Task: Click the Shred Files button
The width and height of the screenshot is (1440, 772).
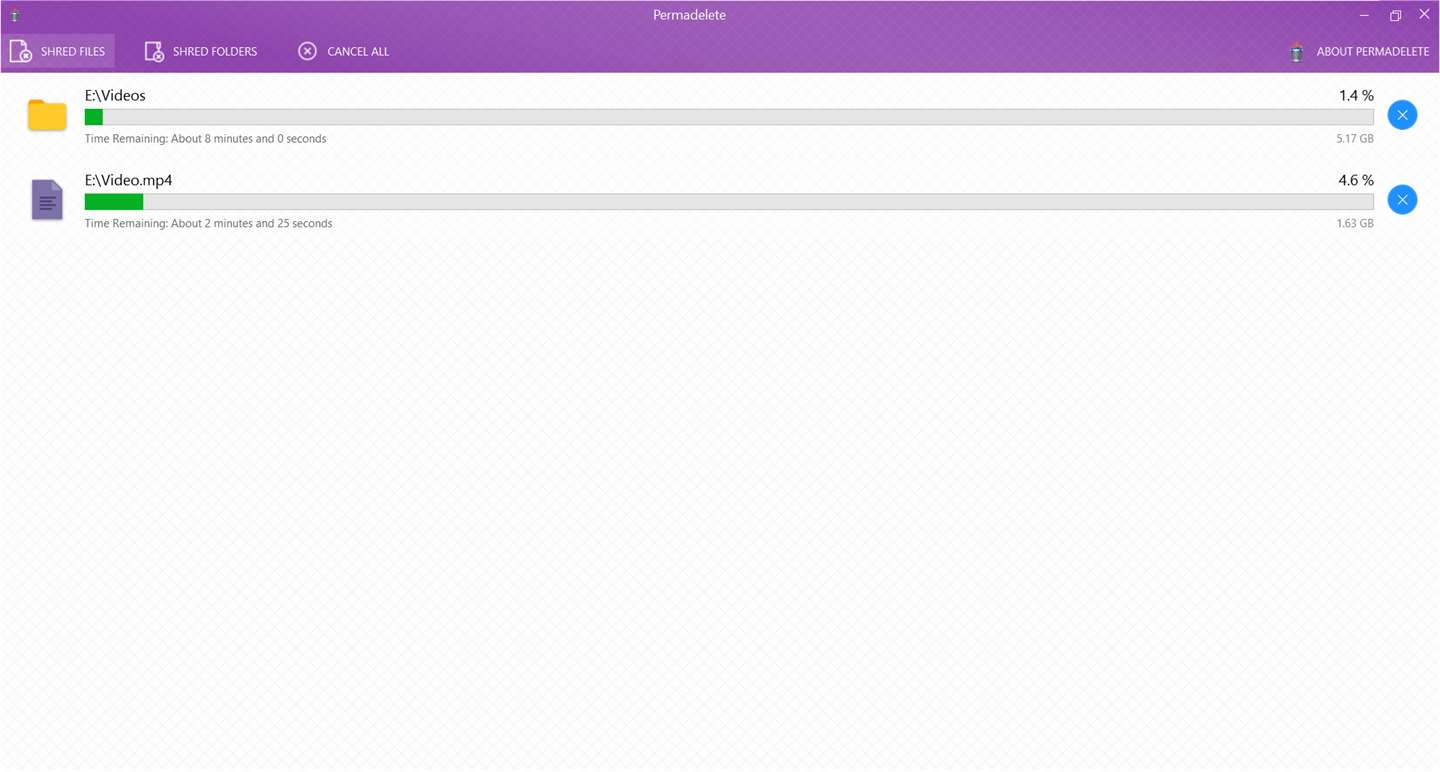Action: (x=58, y=51)
